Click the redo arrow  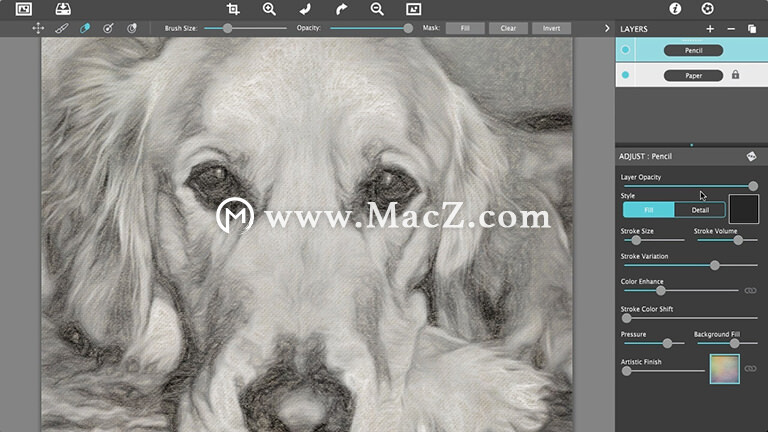coord(341,9)
